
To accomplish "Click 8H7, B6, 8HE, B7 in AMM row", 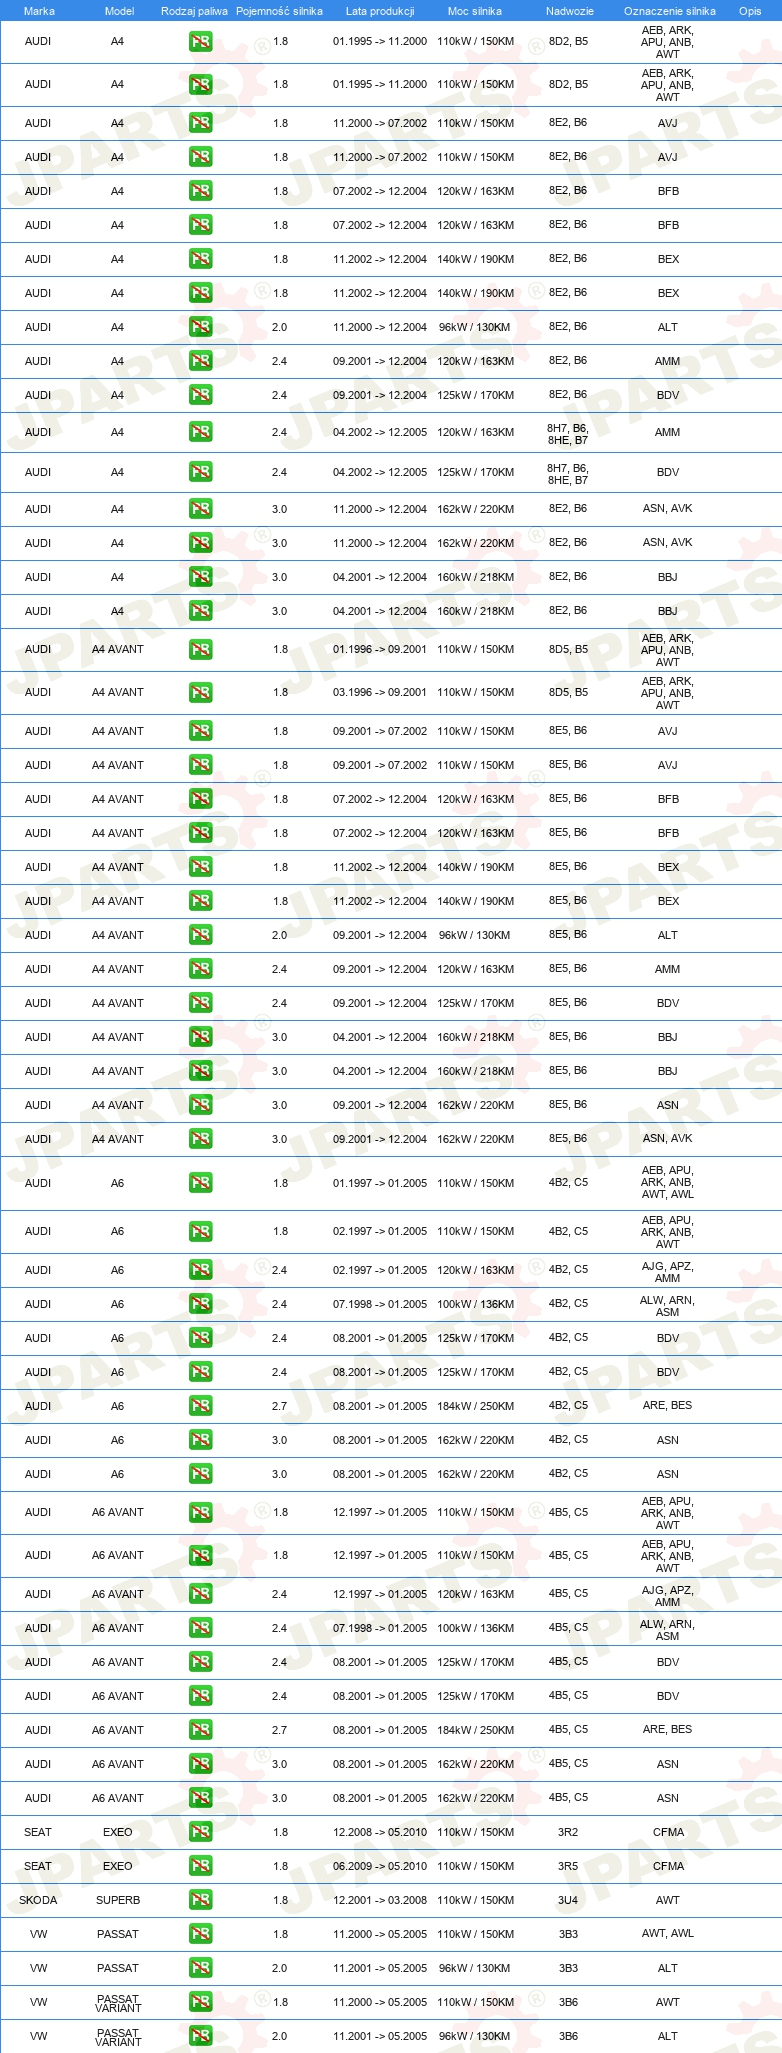I will pyautogui.click(x=568, y=434).
